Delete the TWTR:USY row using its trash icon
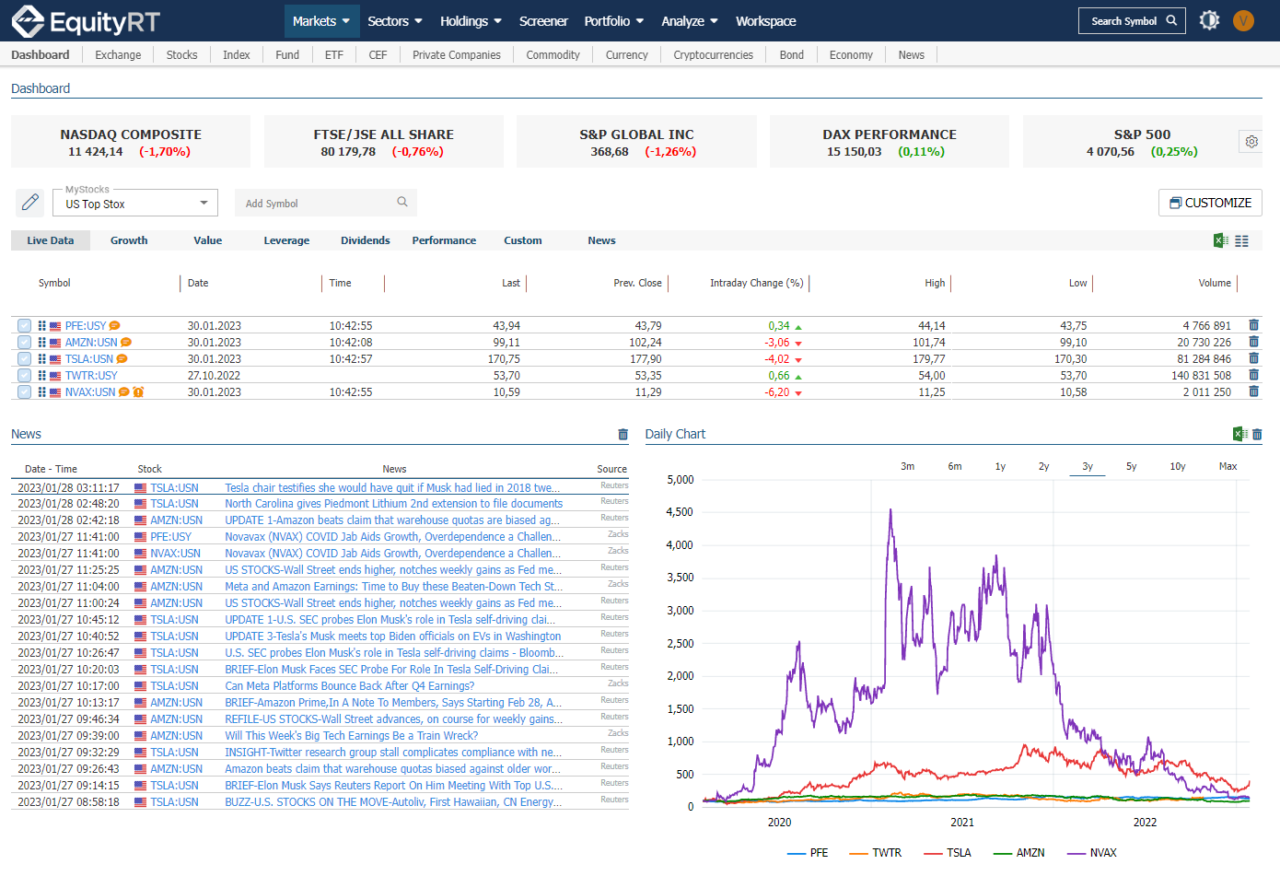The width and height of the screenshot is (1280, 876). tap(1254, 375)
